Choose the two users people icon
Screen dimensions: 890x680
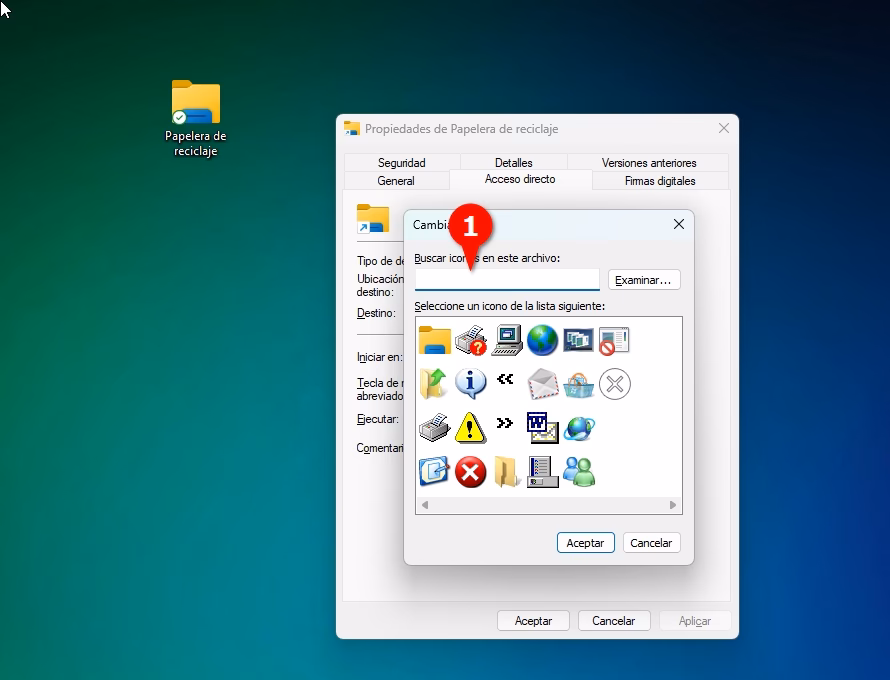point(579,472)
